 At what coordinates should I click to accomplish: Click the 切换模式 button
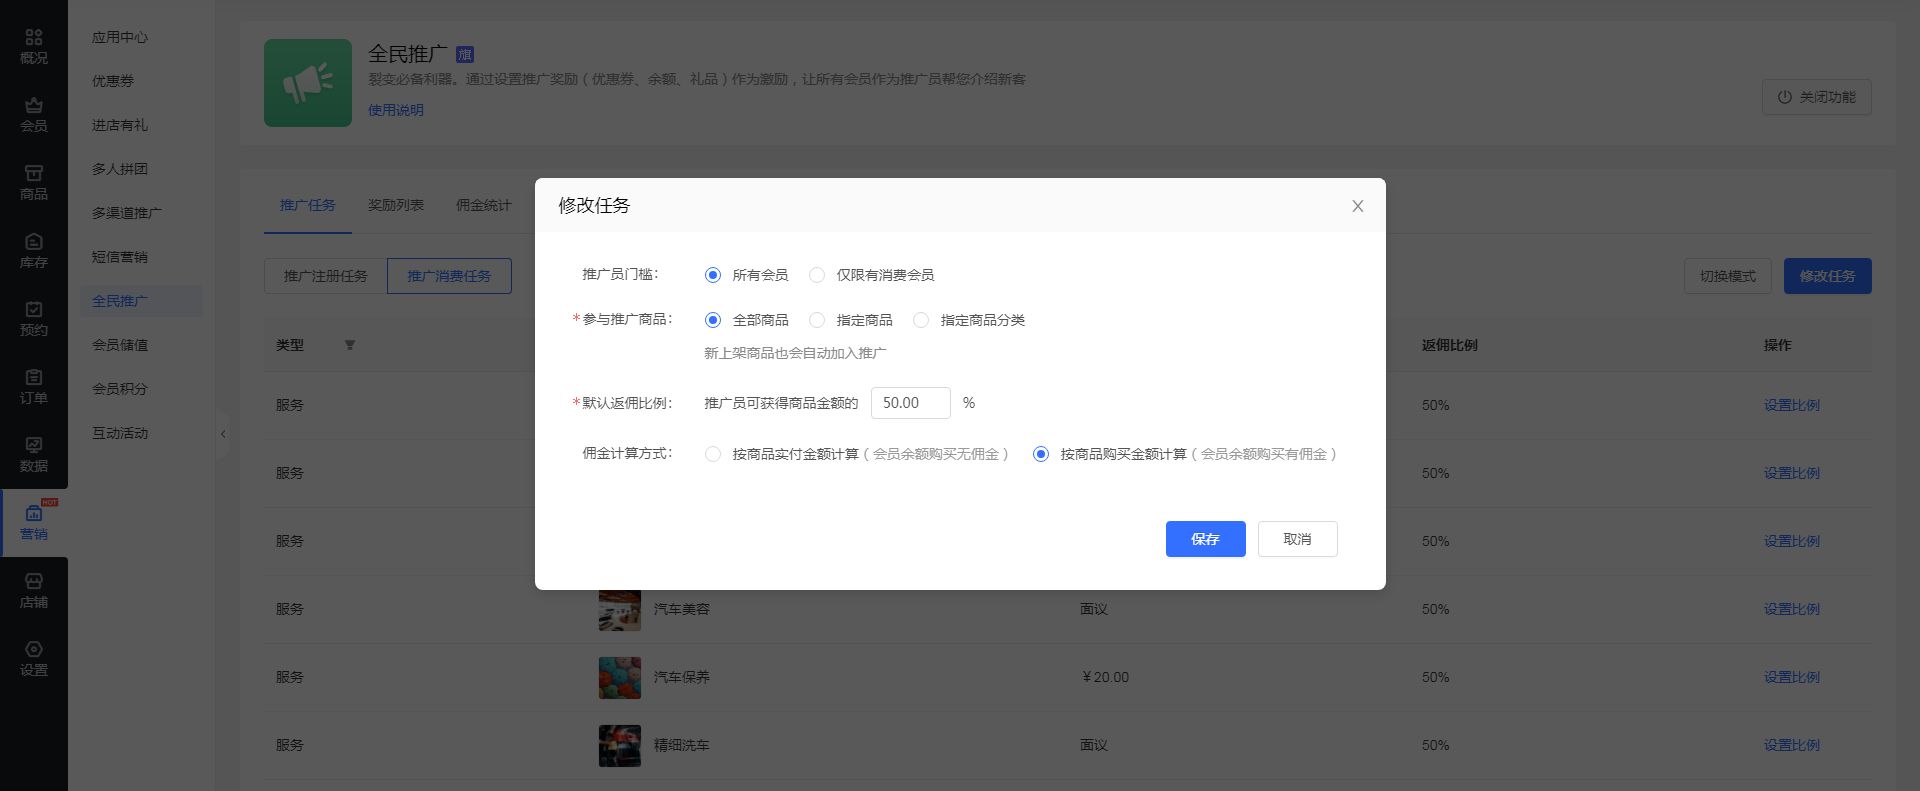(x=1728, y=276)
